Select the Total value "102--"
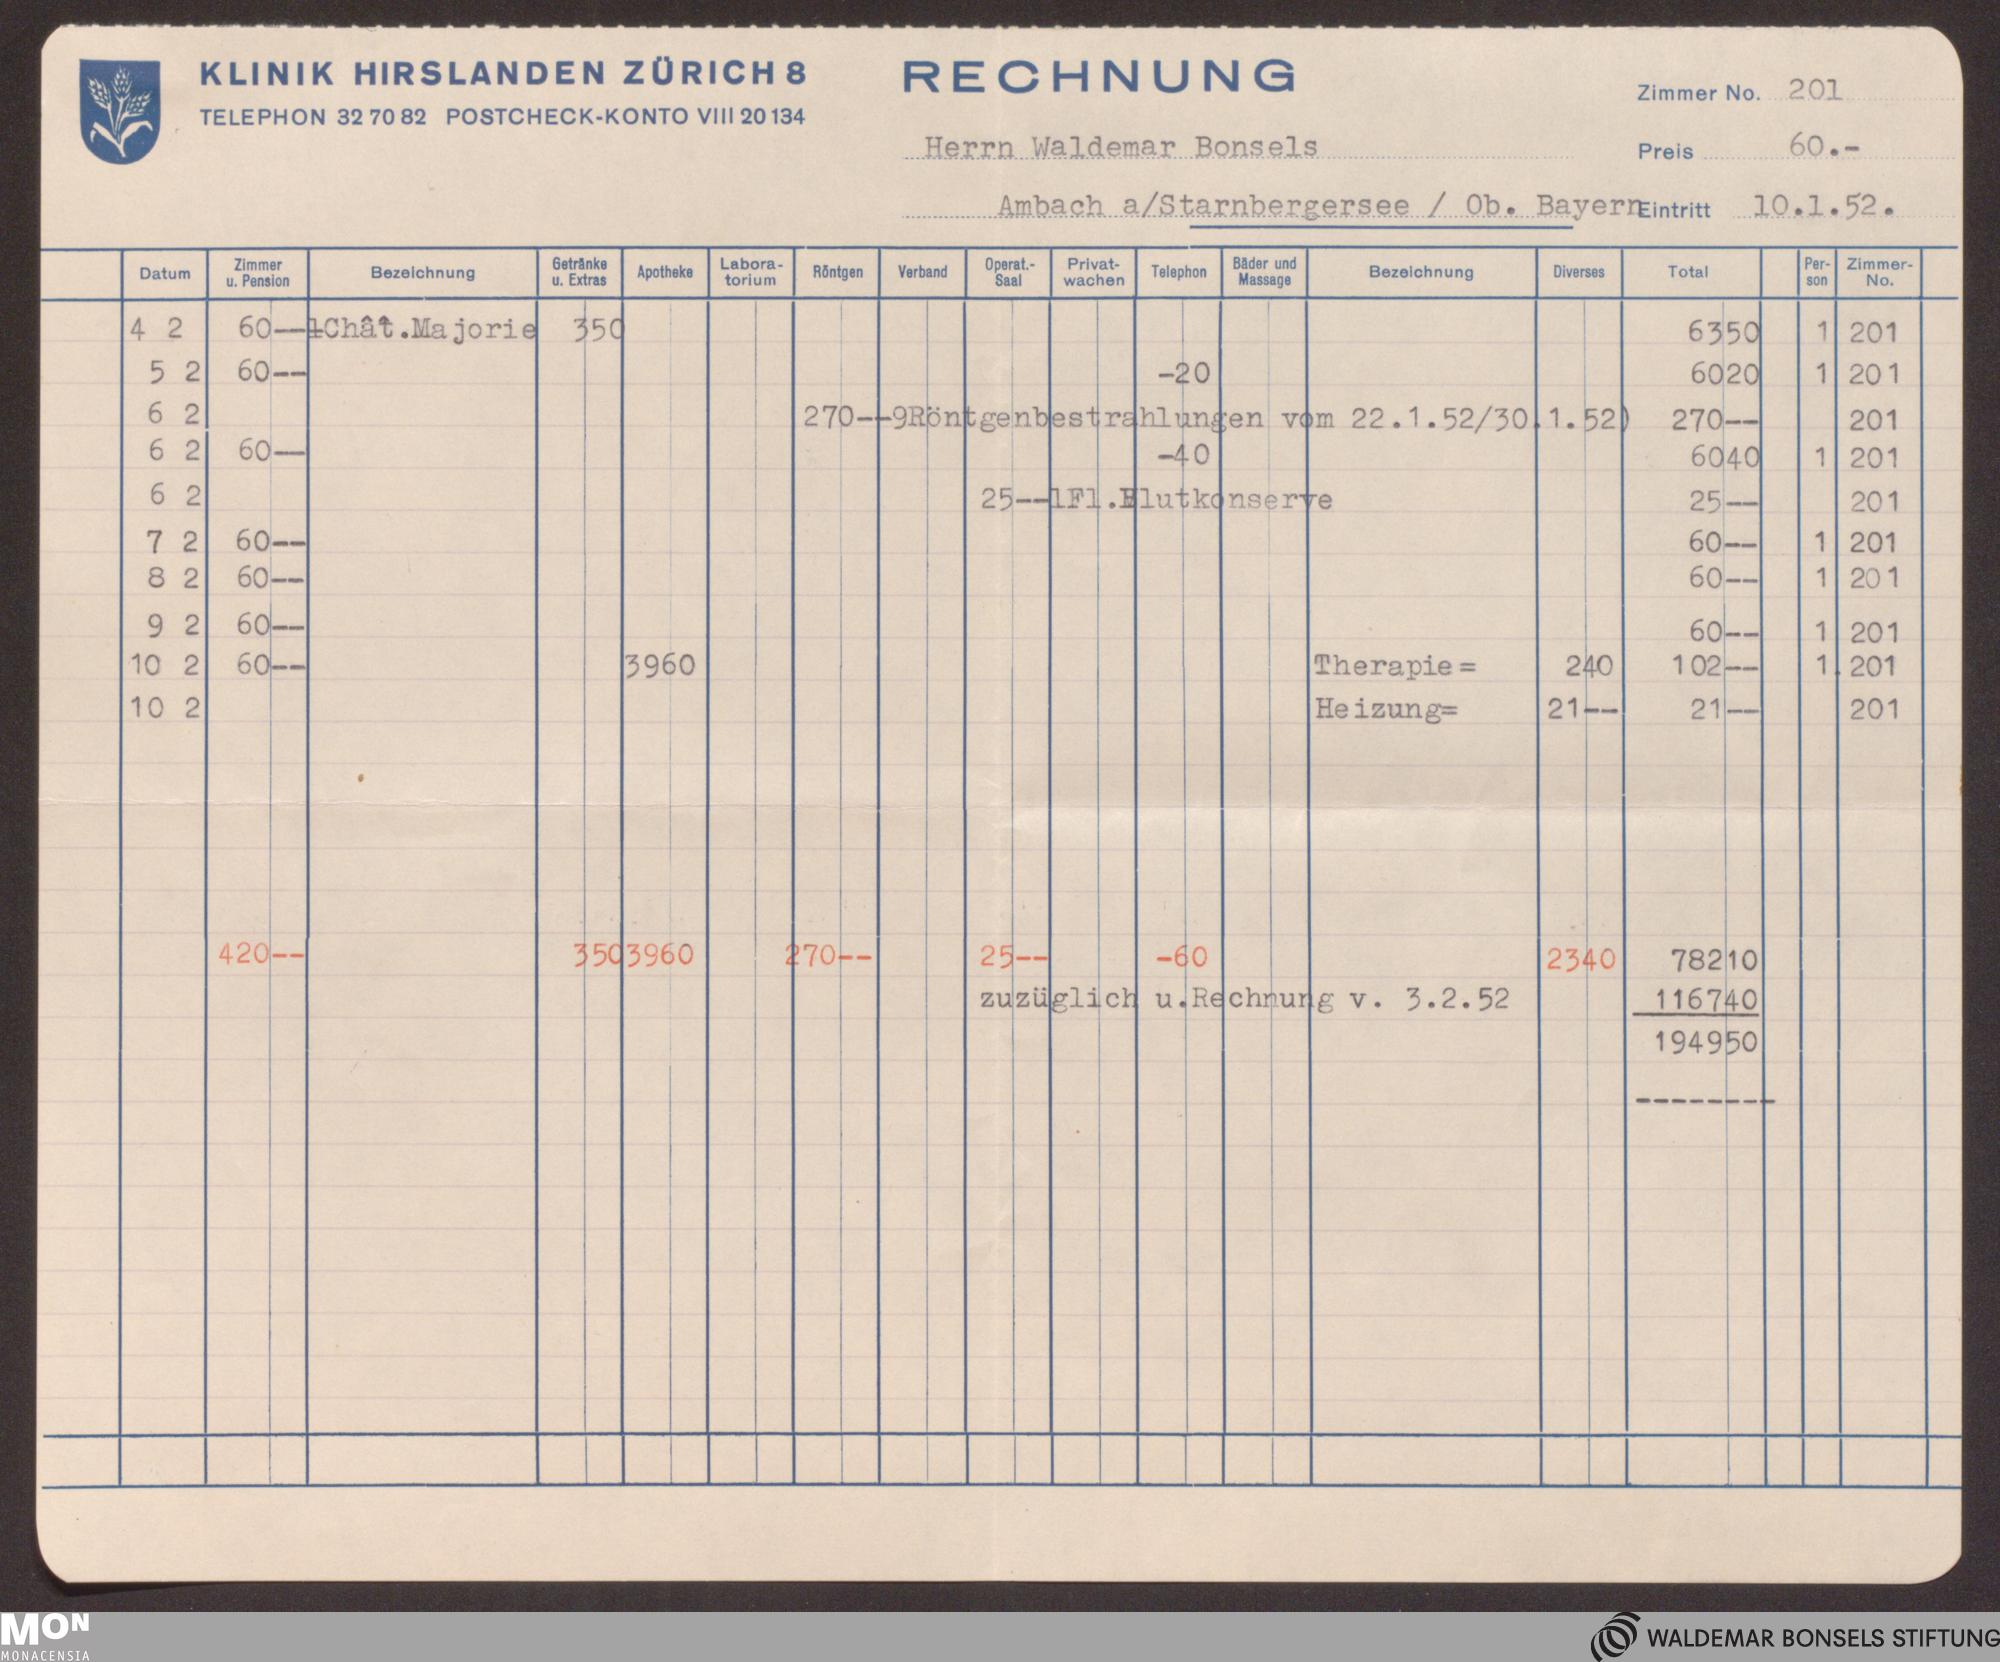Image resolution: width=2000 pixels, height=1662 pixels. [1715, 667]
